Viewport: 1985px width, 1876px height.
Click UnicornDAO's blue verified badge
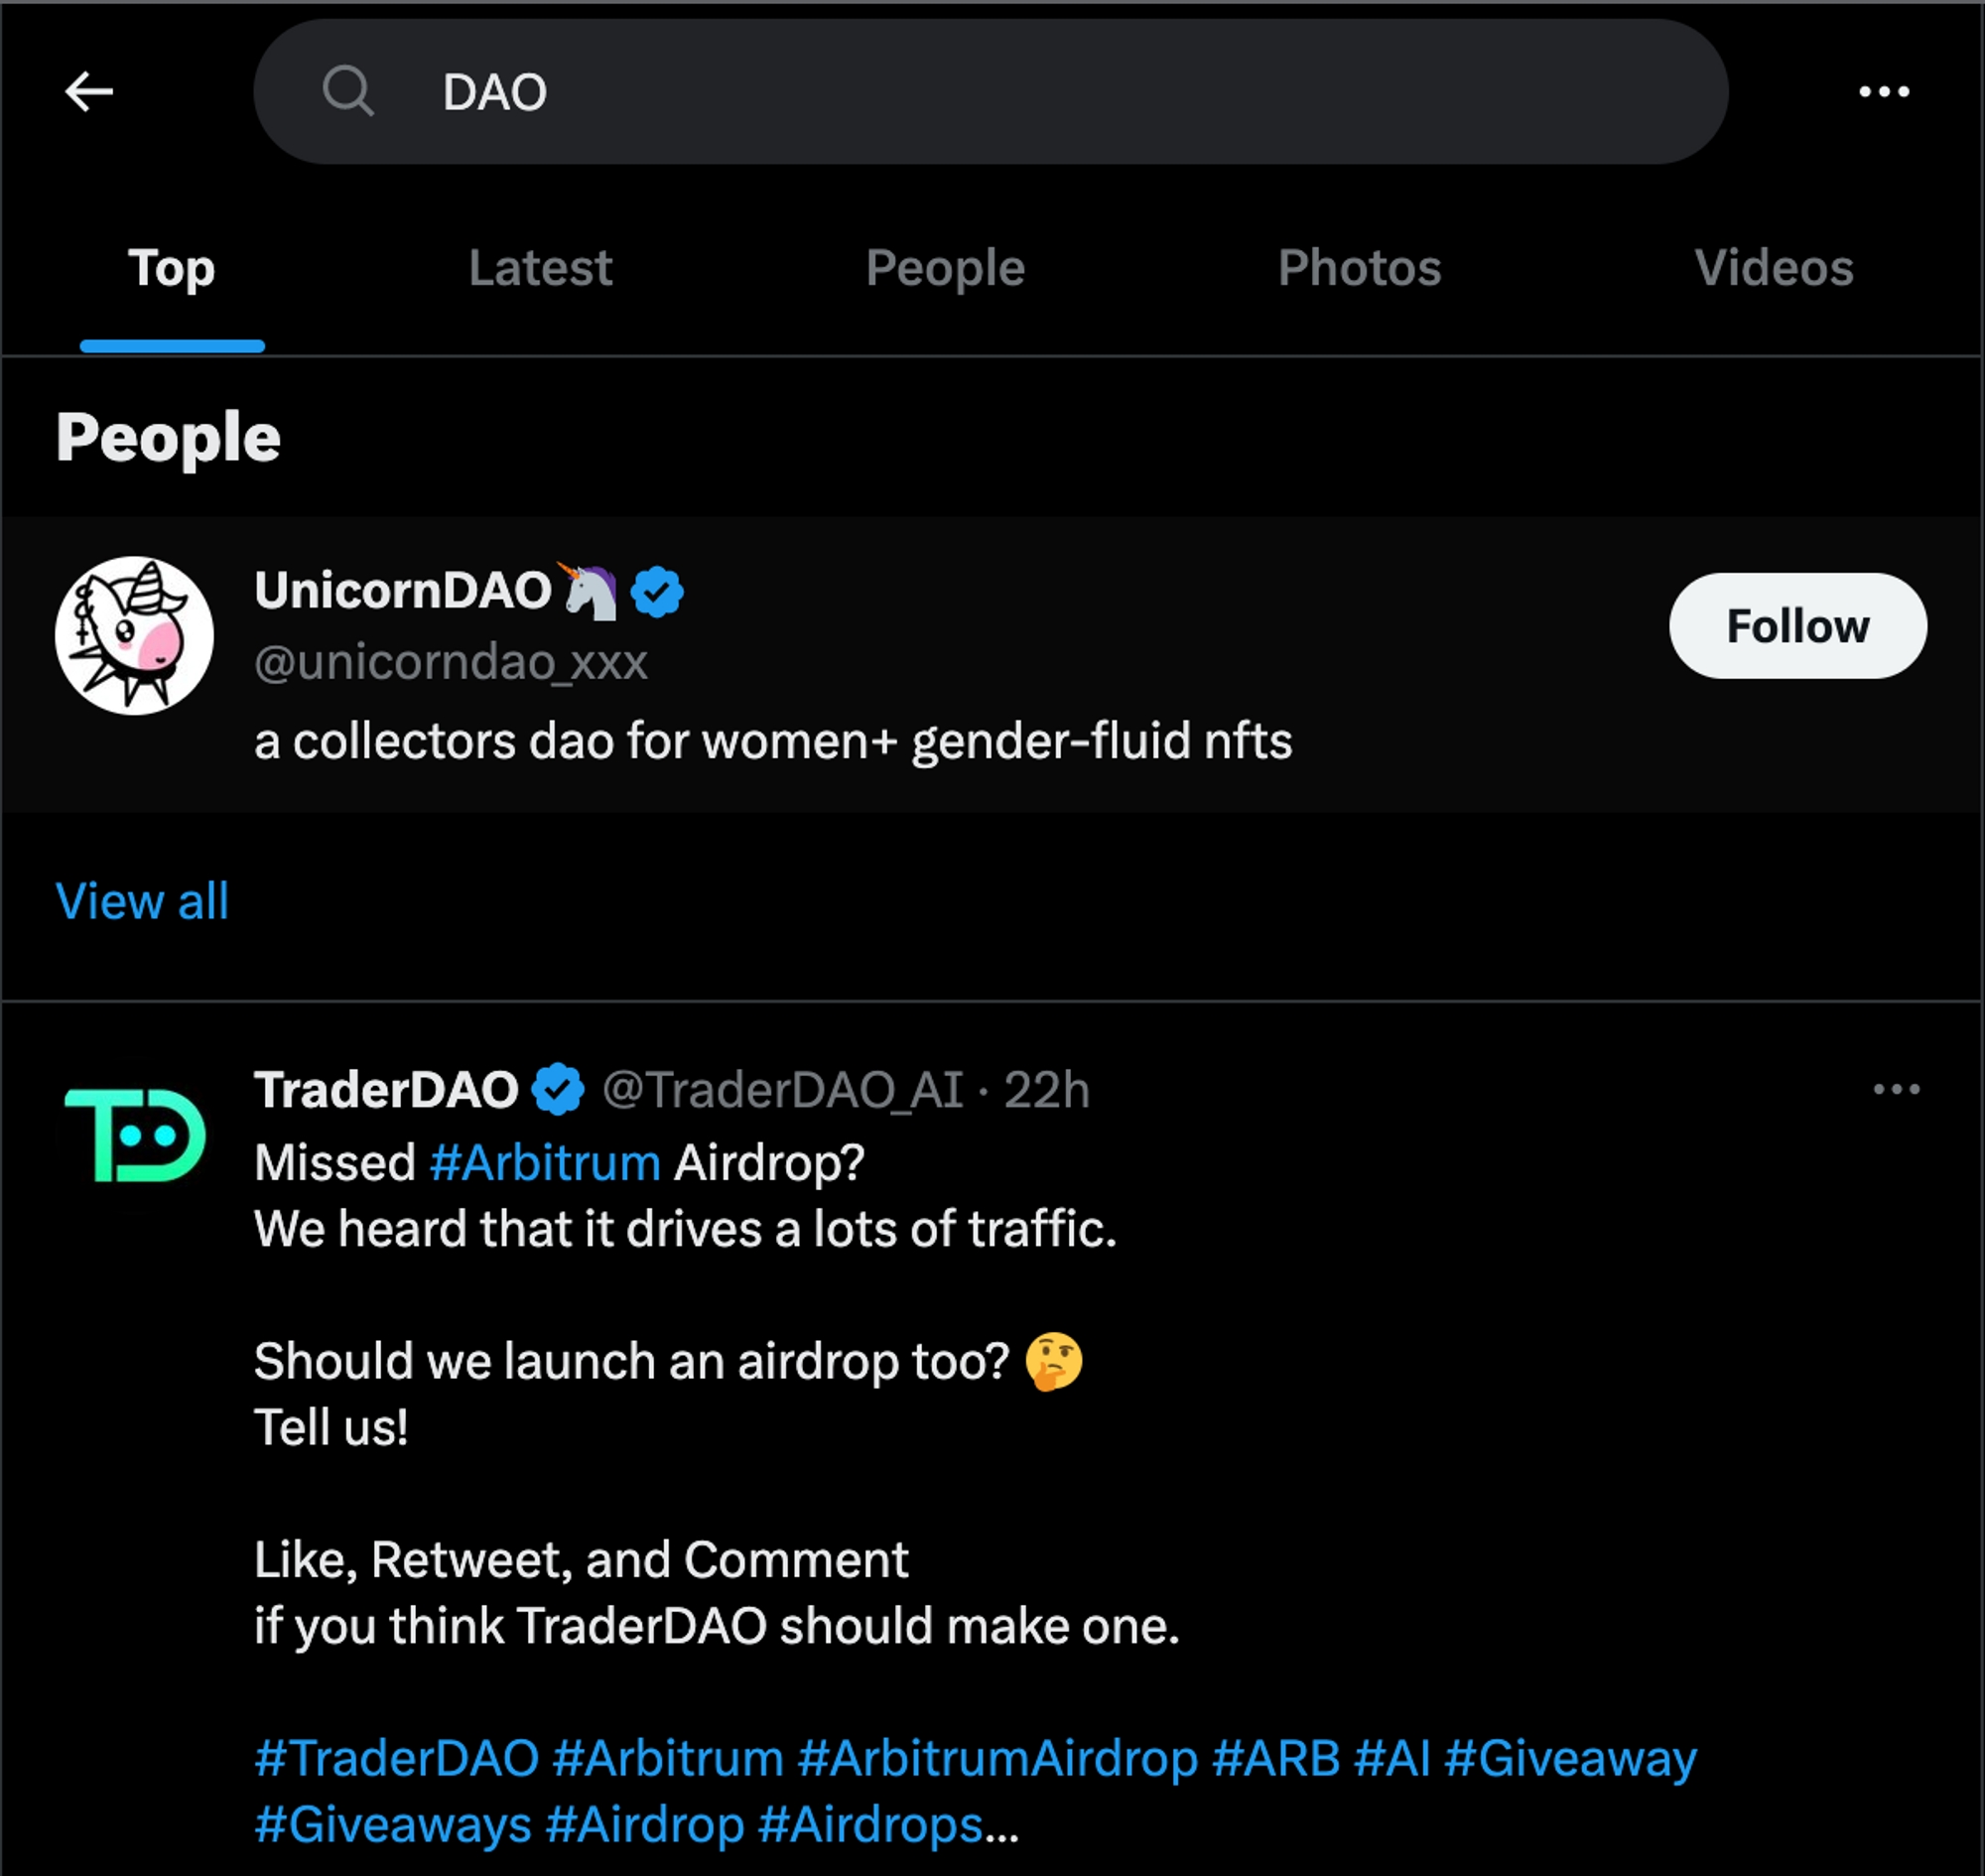pyautogui.click(x=657, y=591)
